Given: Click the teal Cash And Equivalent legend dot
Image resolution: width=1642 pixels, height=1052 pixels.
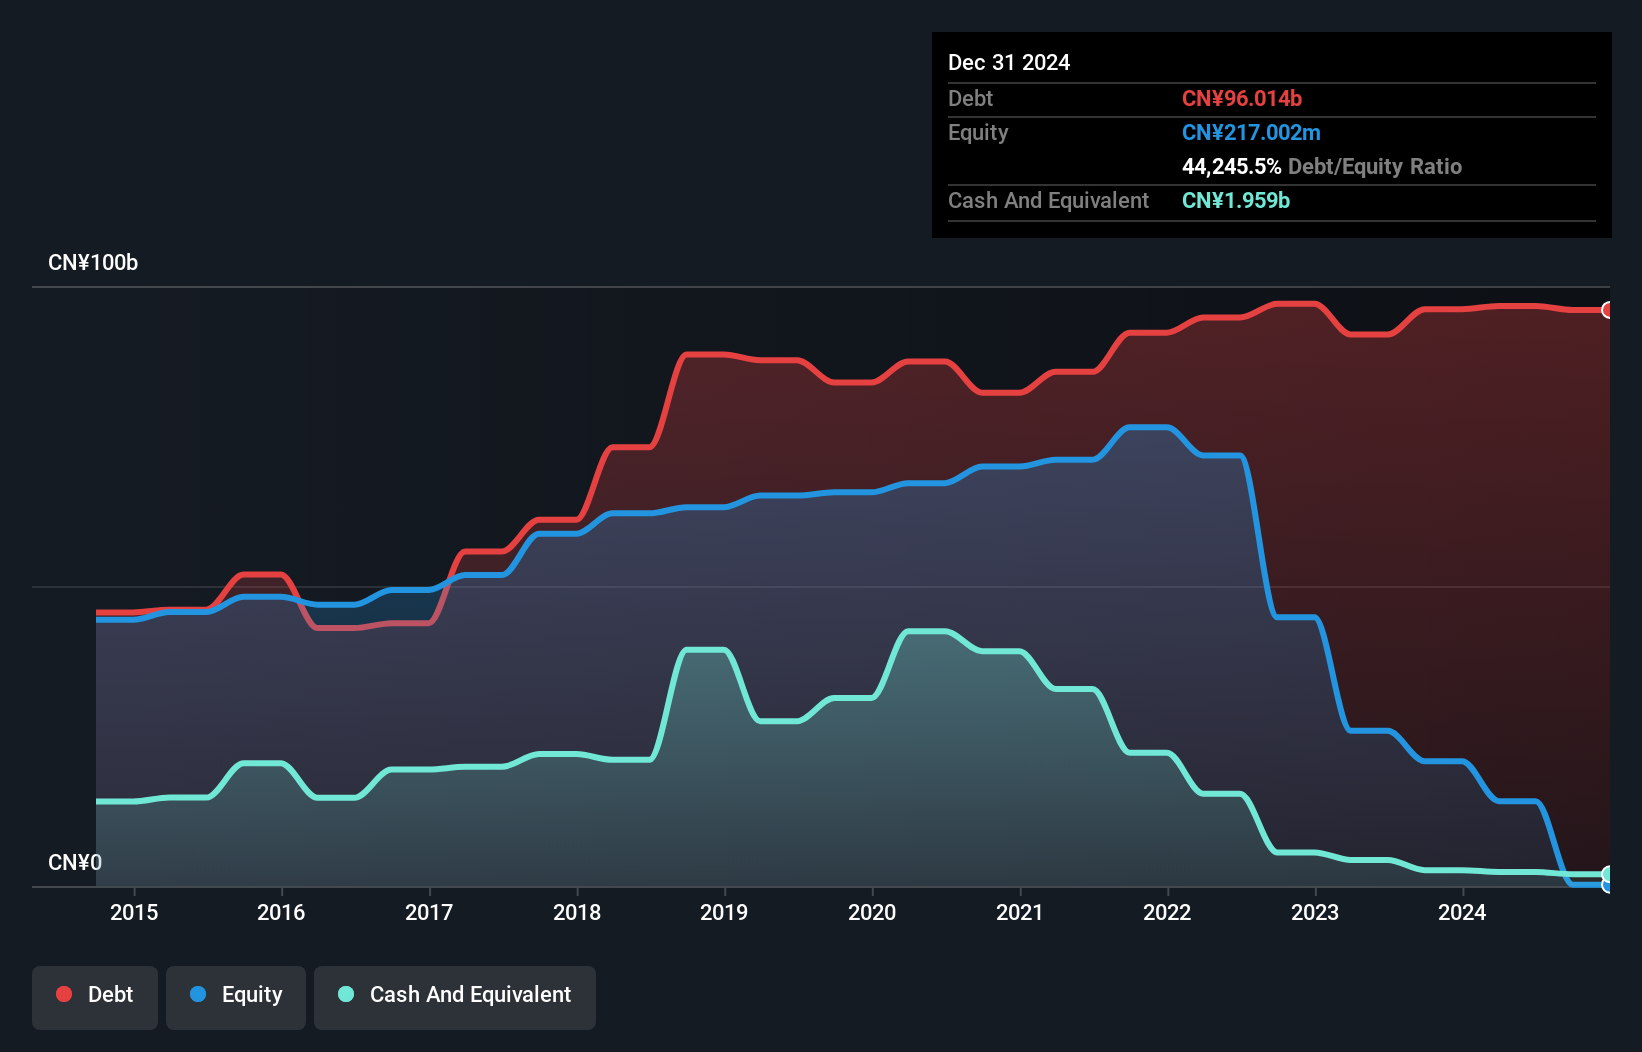Looking at the screenshot, I should point(346,994).
